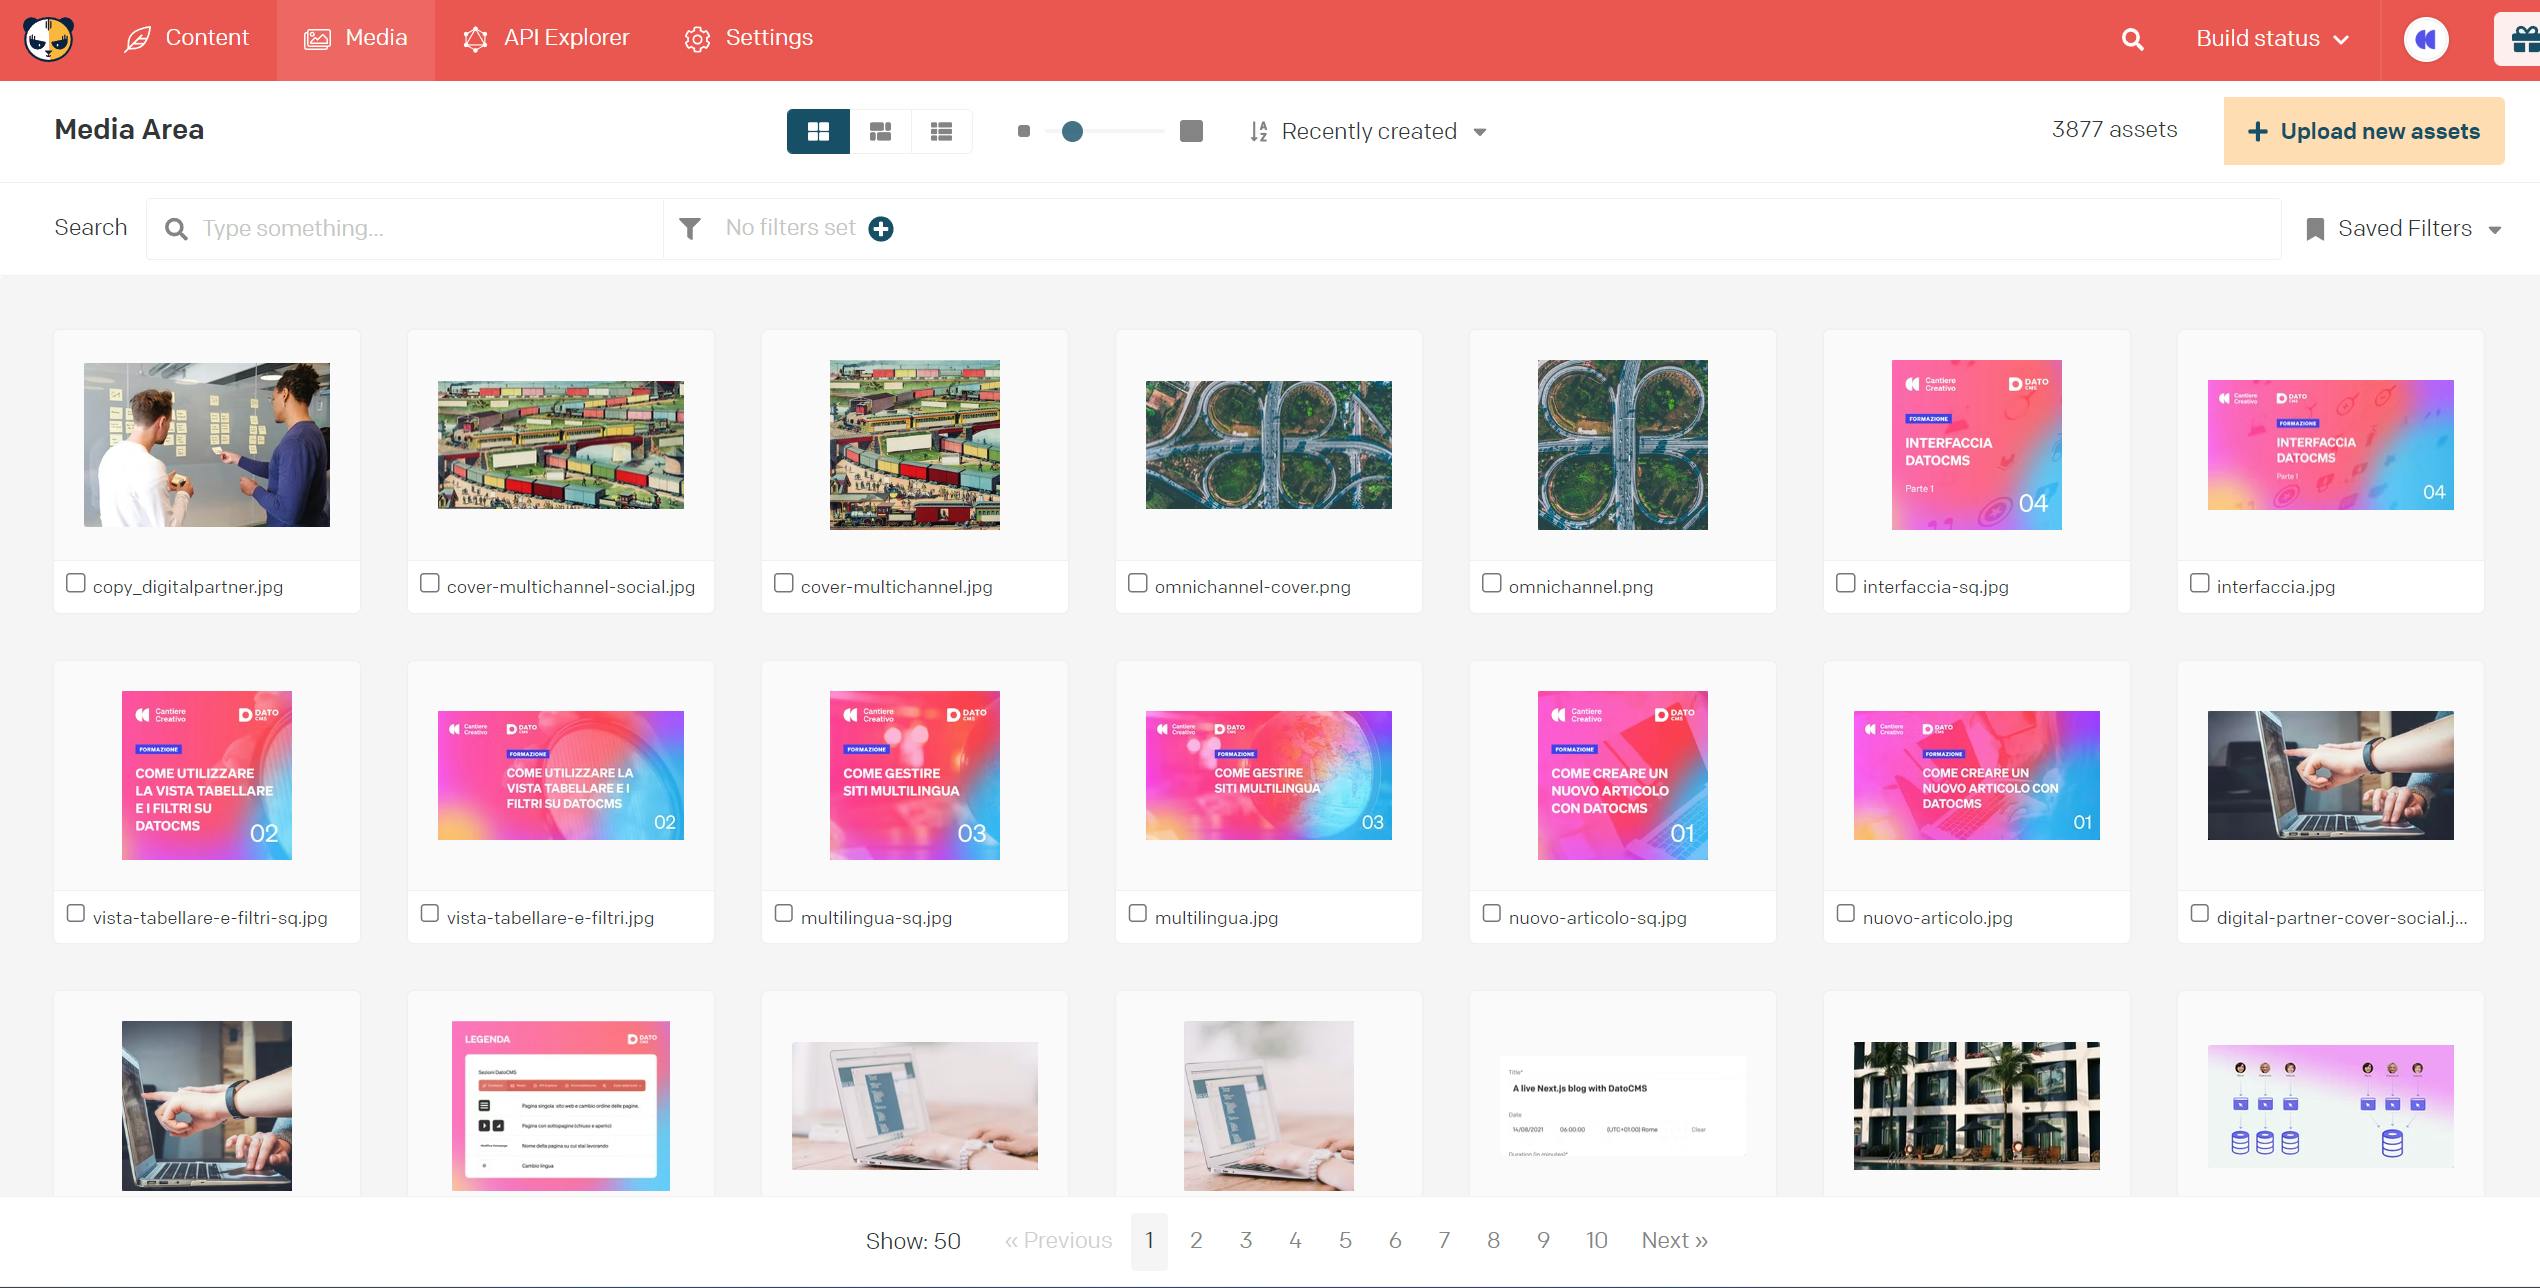Screen dimensions: 2540x1288
Task: Click the Saved Filters bookmark icon
Action: (2314, 229)
